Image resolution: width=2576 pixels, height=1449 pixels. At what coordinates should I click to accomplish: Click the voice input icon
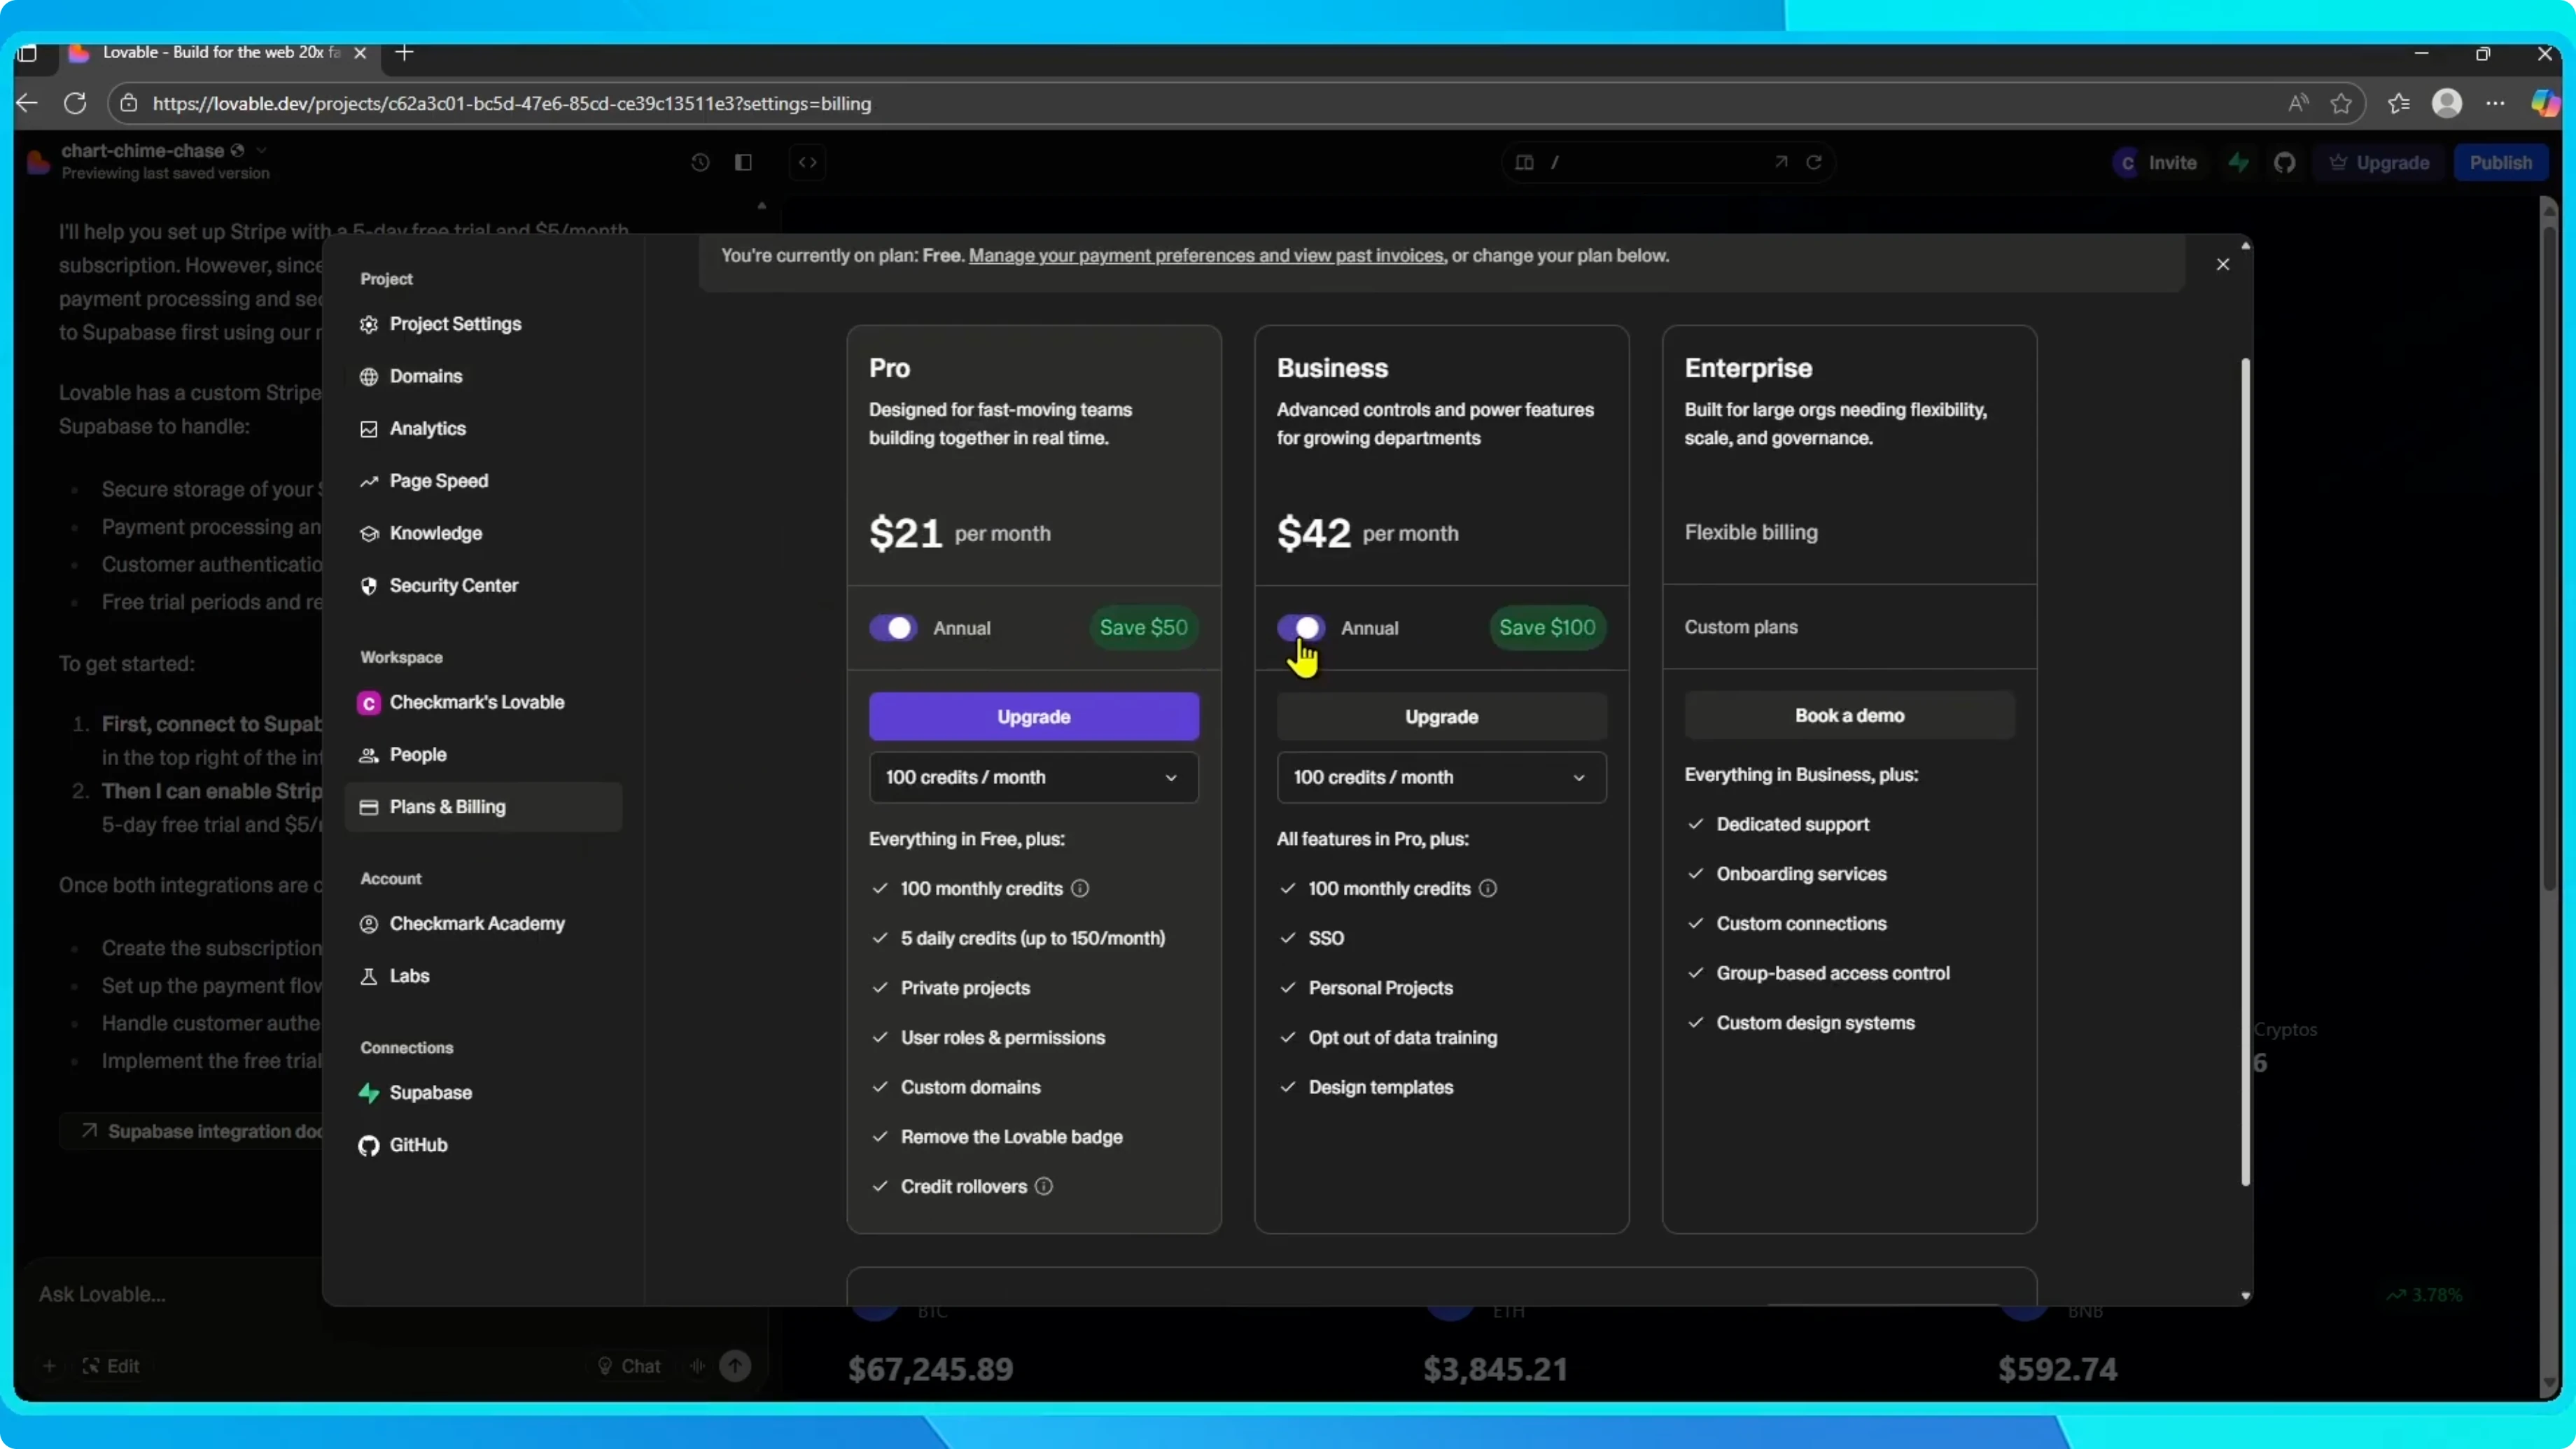pos(697,1366)
